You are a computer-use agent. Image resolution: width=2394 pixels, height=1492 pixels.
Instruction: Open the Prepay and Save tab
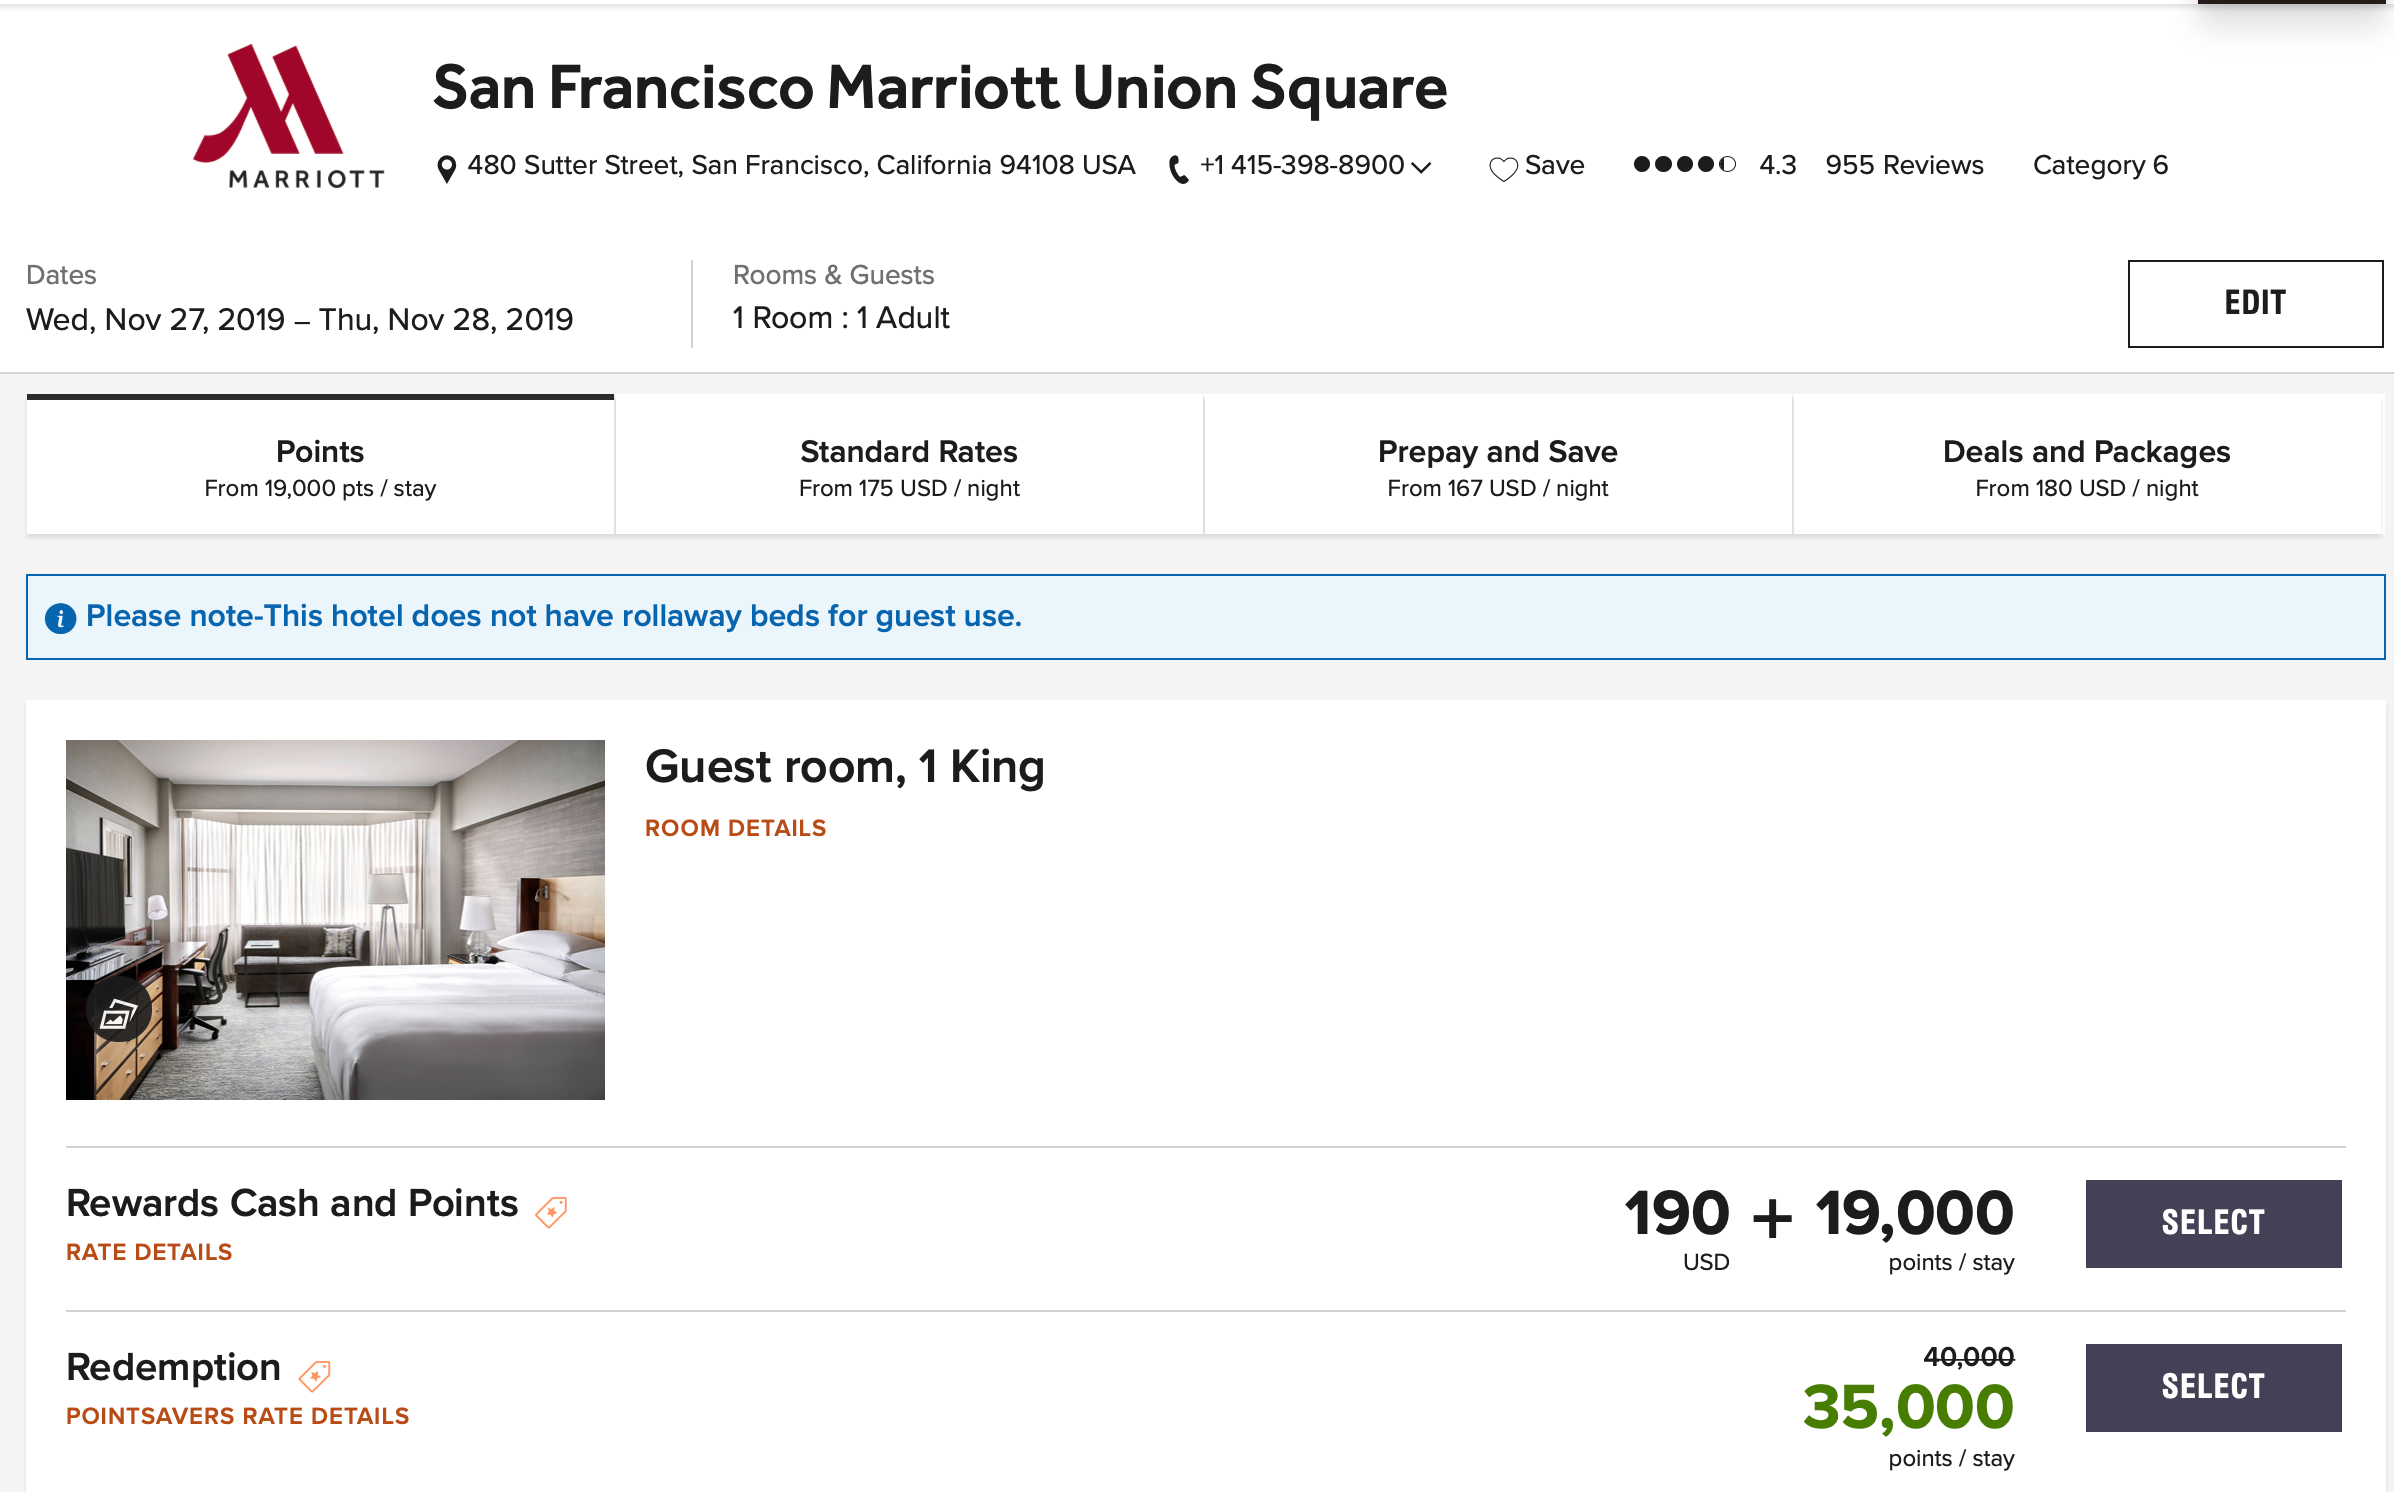point(1497,466)
